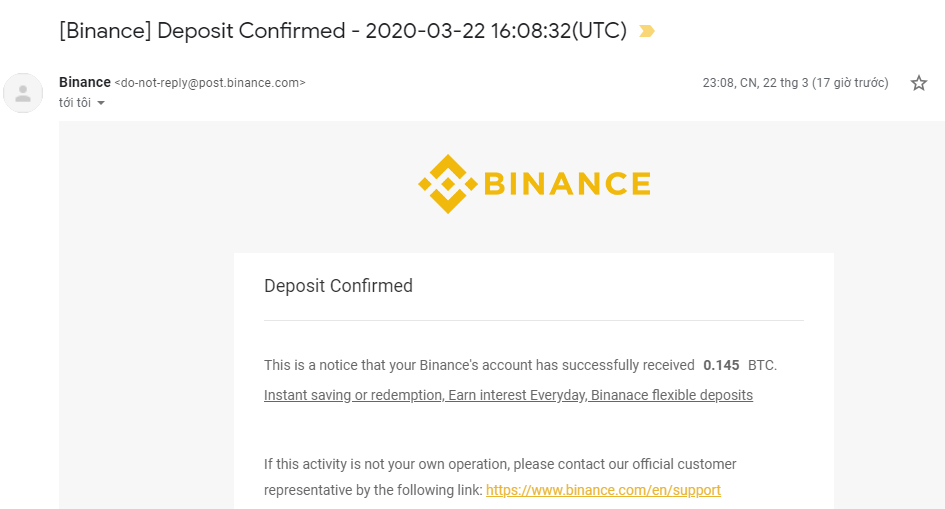This screenshot has width=945, height=509.
Task: Expand recipient details arrow next to 'tới tôi'
Action: click(x=101, y=103)
